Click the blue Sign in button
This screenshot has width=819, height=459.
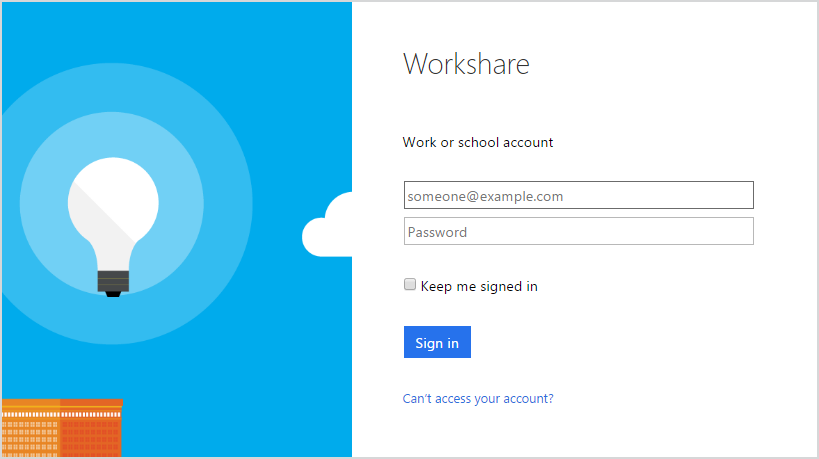[437, 342]
